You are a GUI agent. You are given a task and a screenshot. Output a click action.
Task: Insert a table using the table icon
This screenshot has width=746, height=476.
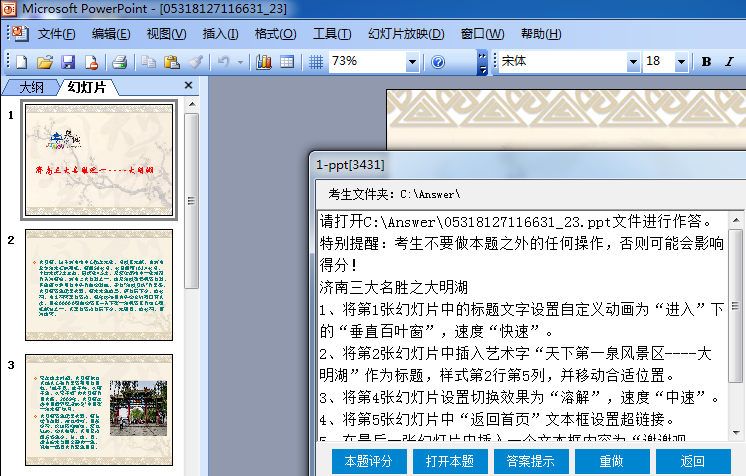[x=287, y=62]
